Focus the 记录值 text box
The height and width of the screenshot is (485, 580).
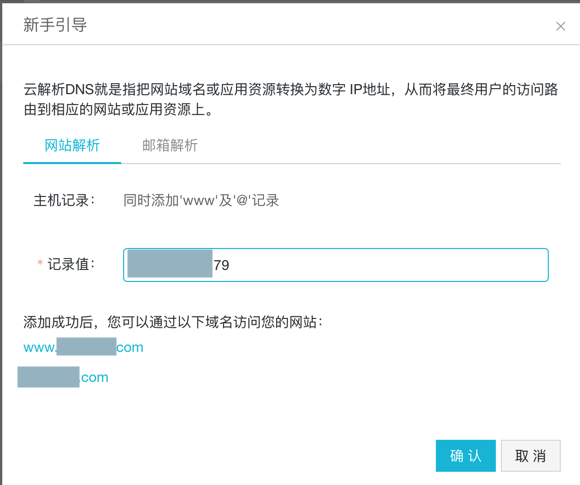tap(335, 265)
